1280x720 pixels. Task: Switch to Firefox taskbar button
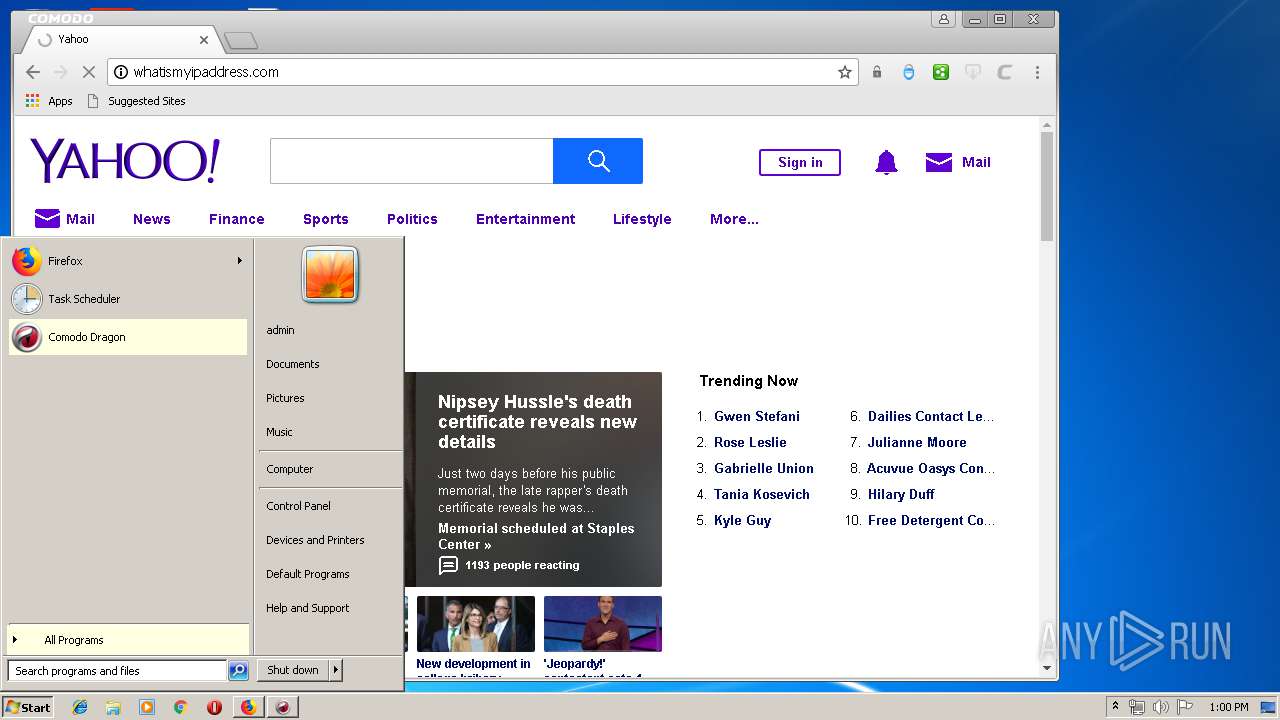pyautogui.click(x=248, y=707)
